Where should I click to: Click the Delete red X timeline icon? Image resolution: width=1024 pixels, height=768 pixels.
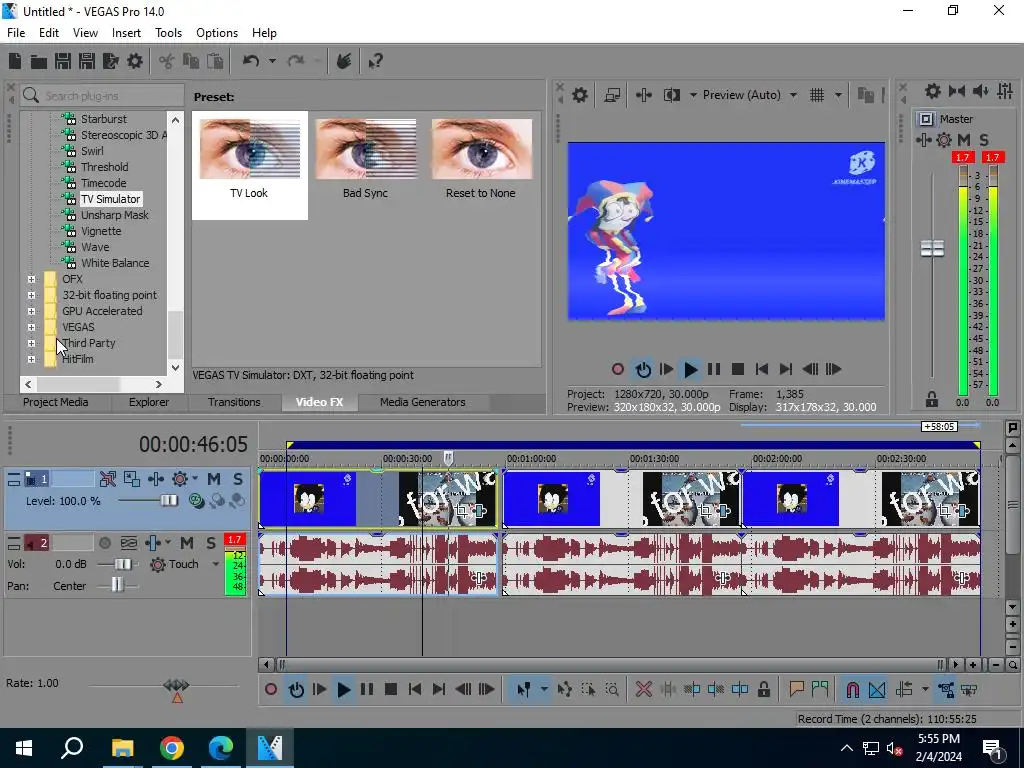643,690
